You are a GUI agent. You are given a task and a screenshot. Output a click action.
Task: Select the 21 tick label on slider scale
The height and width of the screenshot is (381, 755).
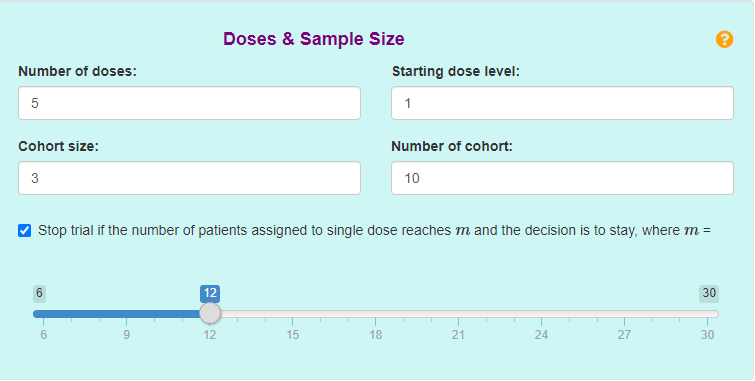click(x=458, y=335)
